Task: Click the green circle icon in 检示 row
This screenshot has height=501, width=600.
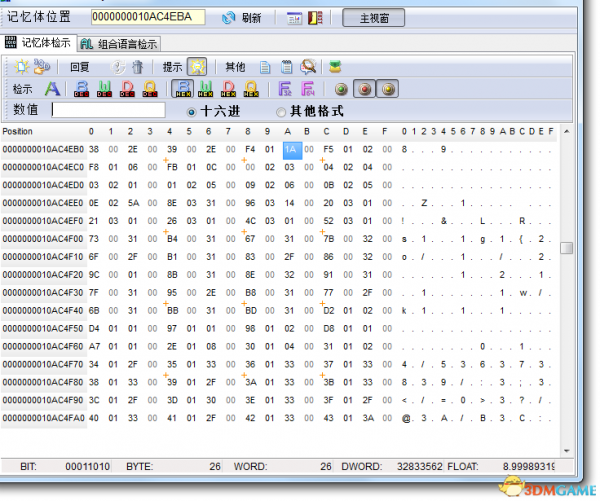Action: (341, 88)
